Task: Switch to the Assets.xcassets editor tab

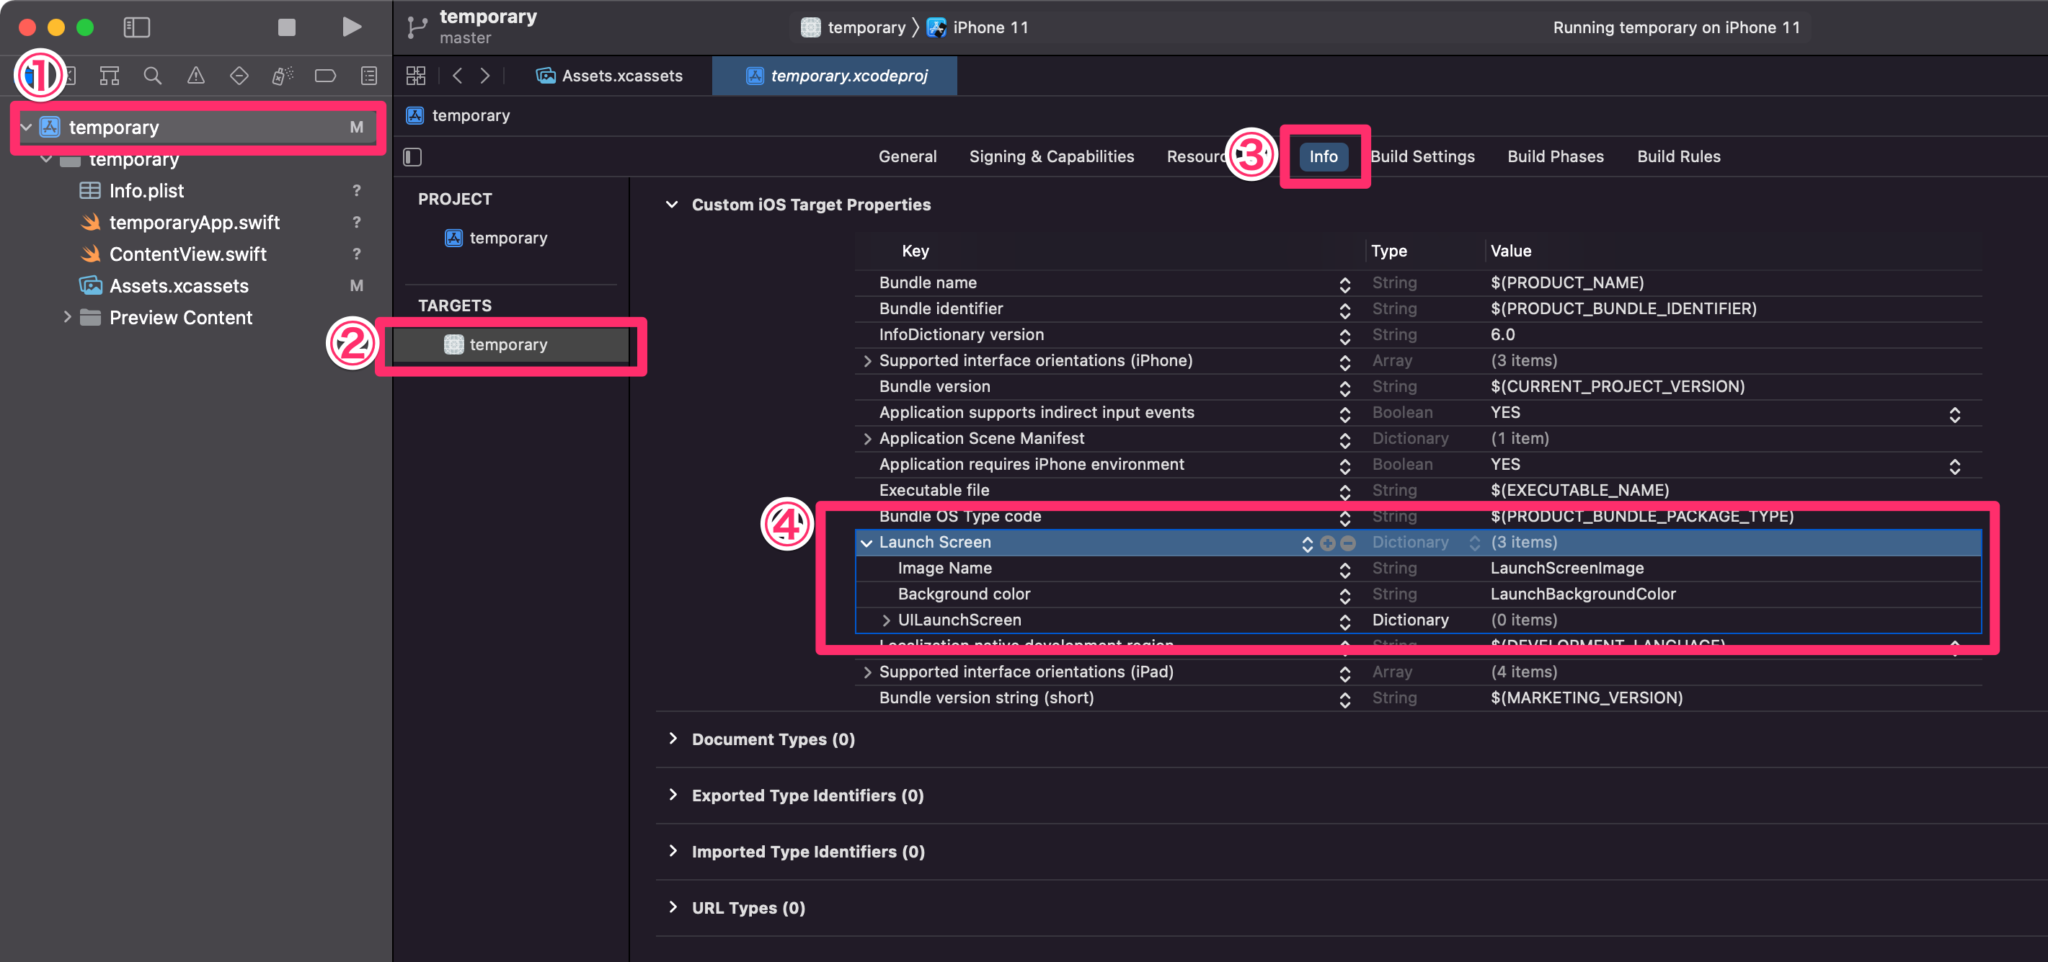Action: 610,76
